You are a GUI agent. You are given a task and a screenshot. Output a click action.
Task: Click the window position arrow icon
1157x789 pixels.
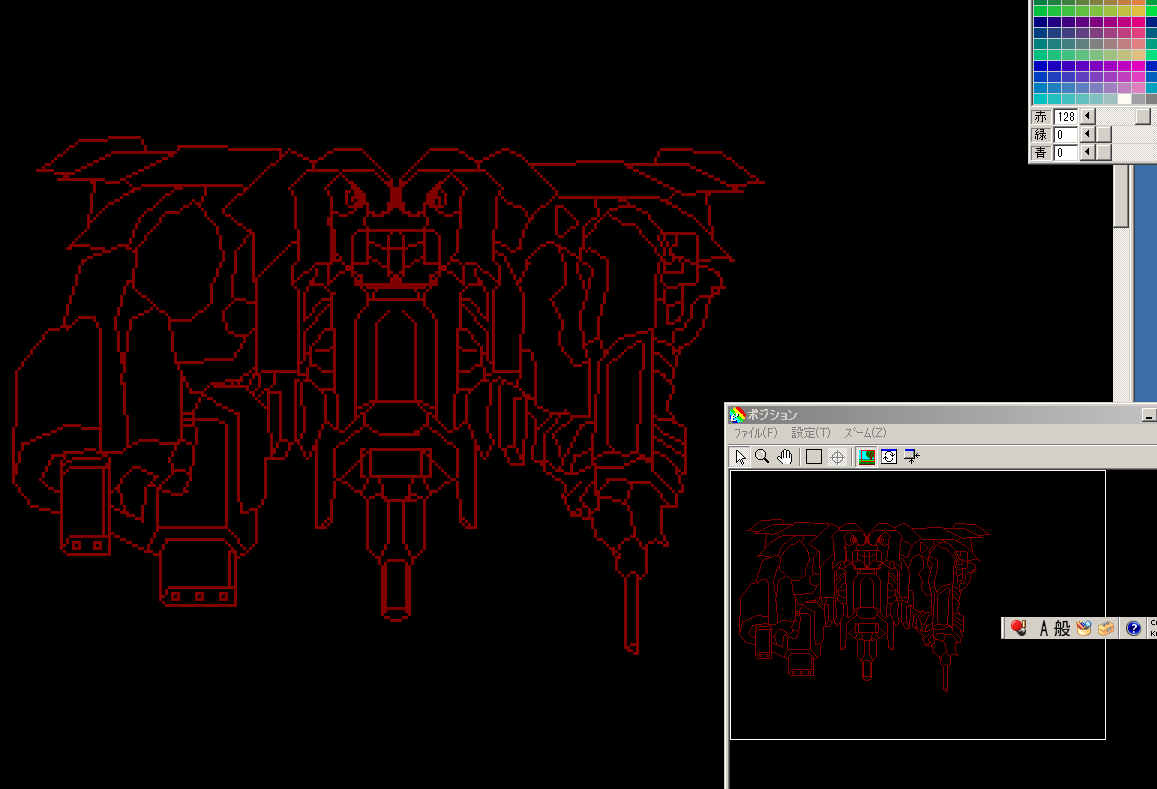pos(911,457)
